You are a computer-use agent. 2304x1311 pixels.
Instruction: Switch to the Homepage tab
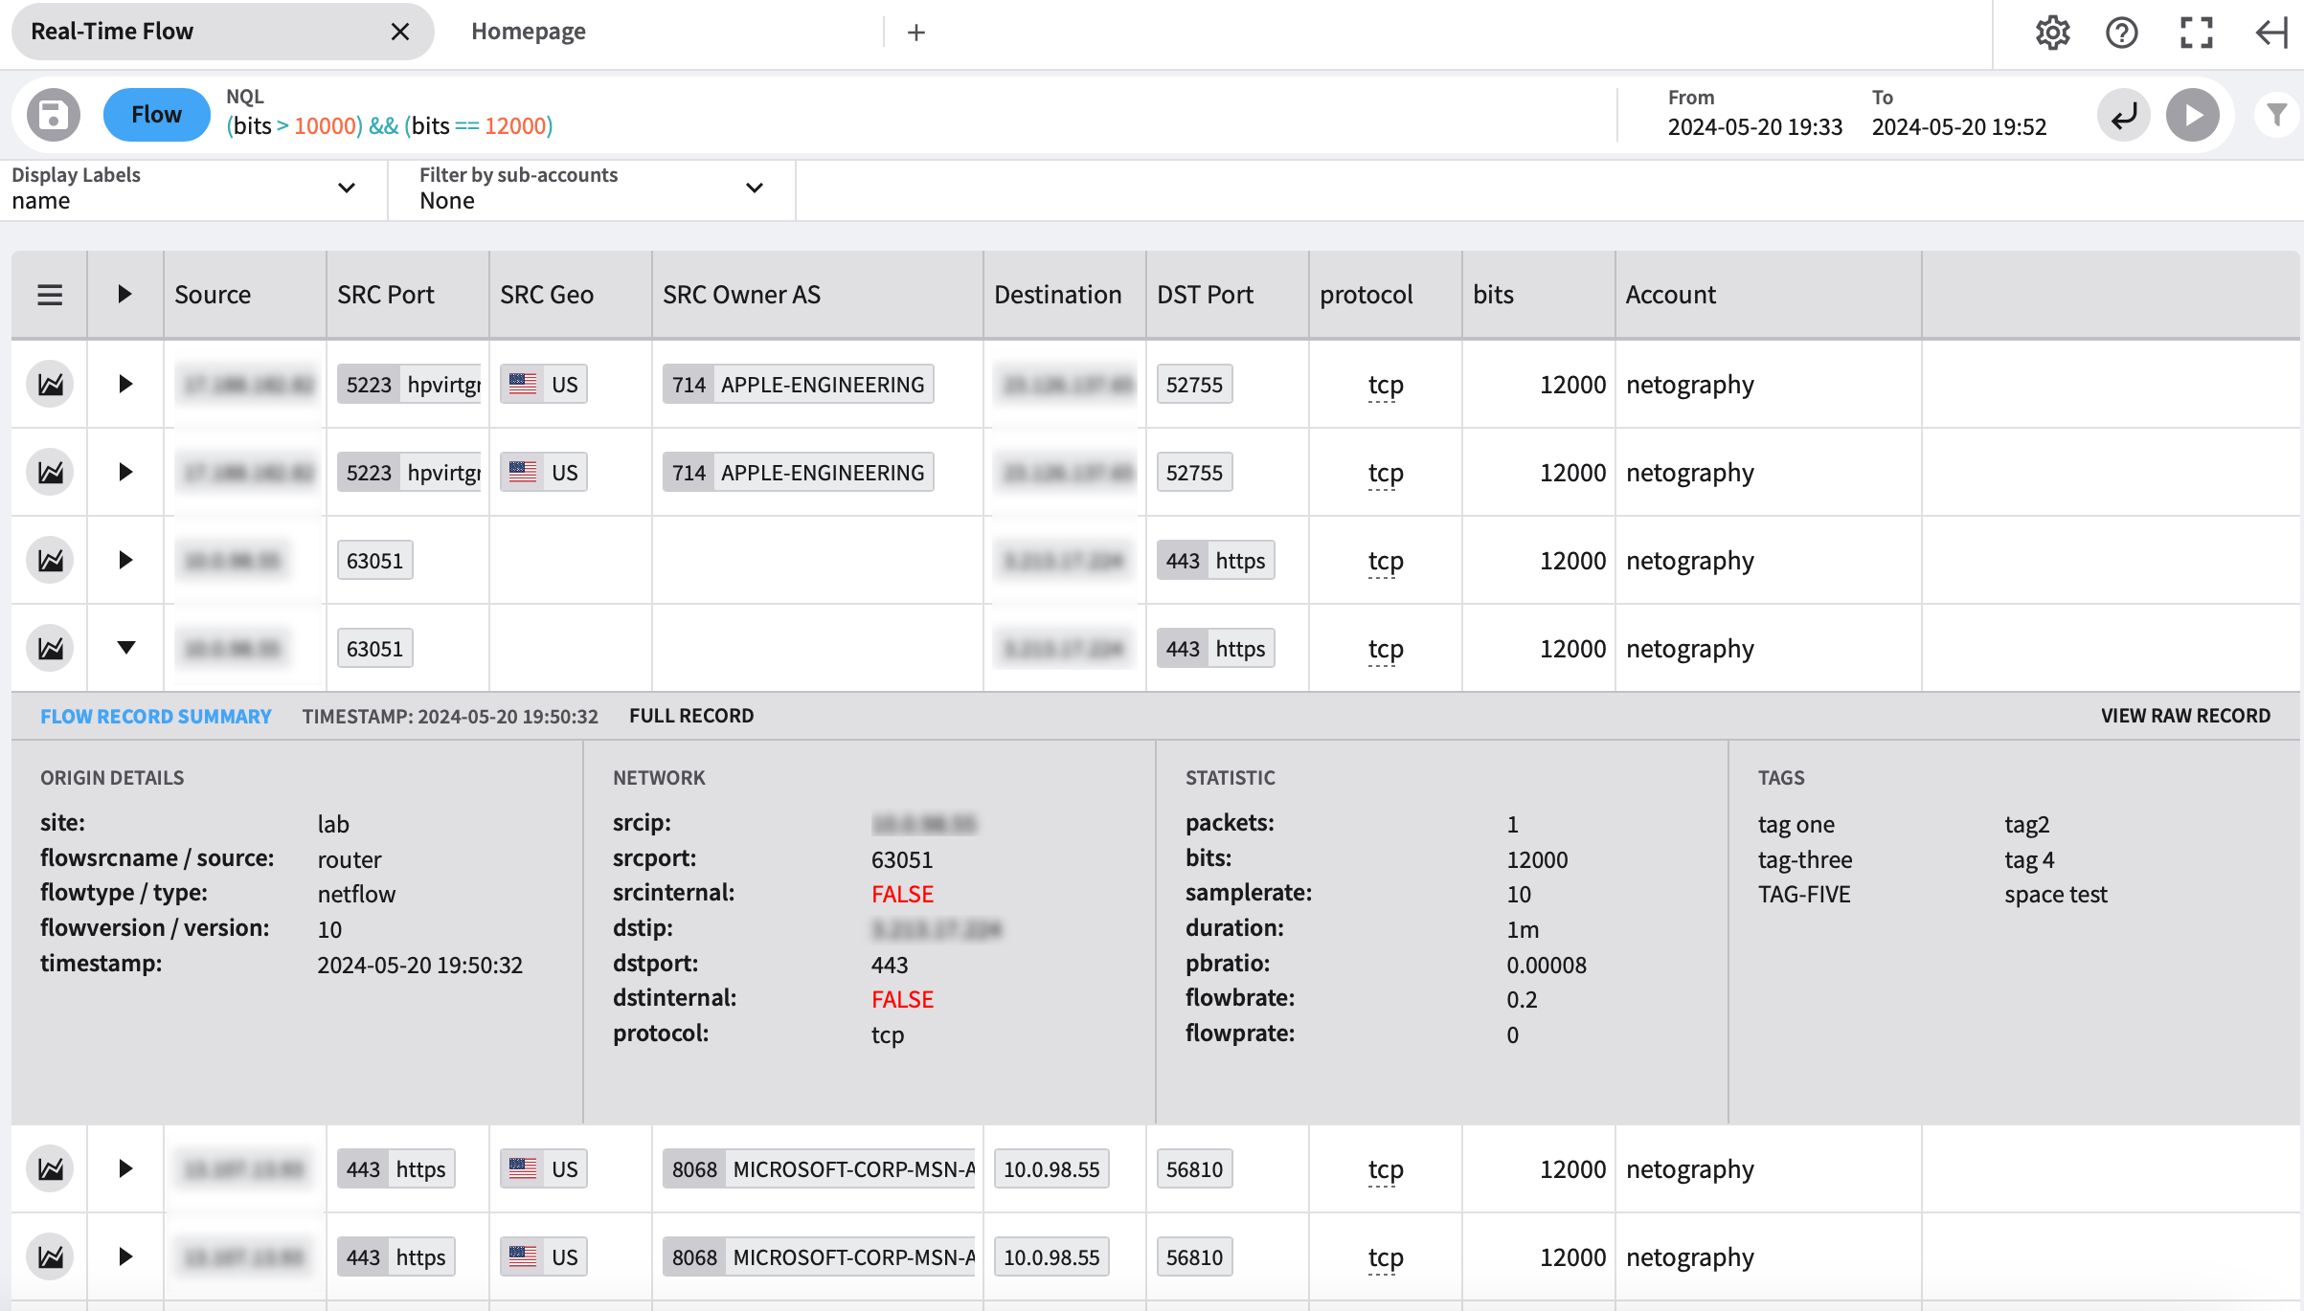(x=528, y=32)
